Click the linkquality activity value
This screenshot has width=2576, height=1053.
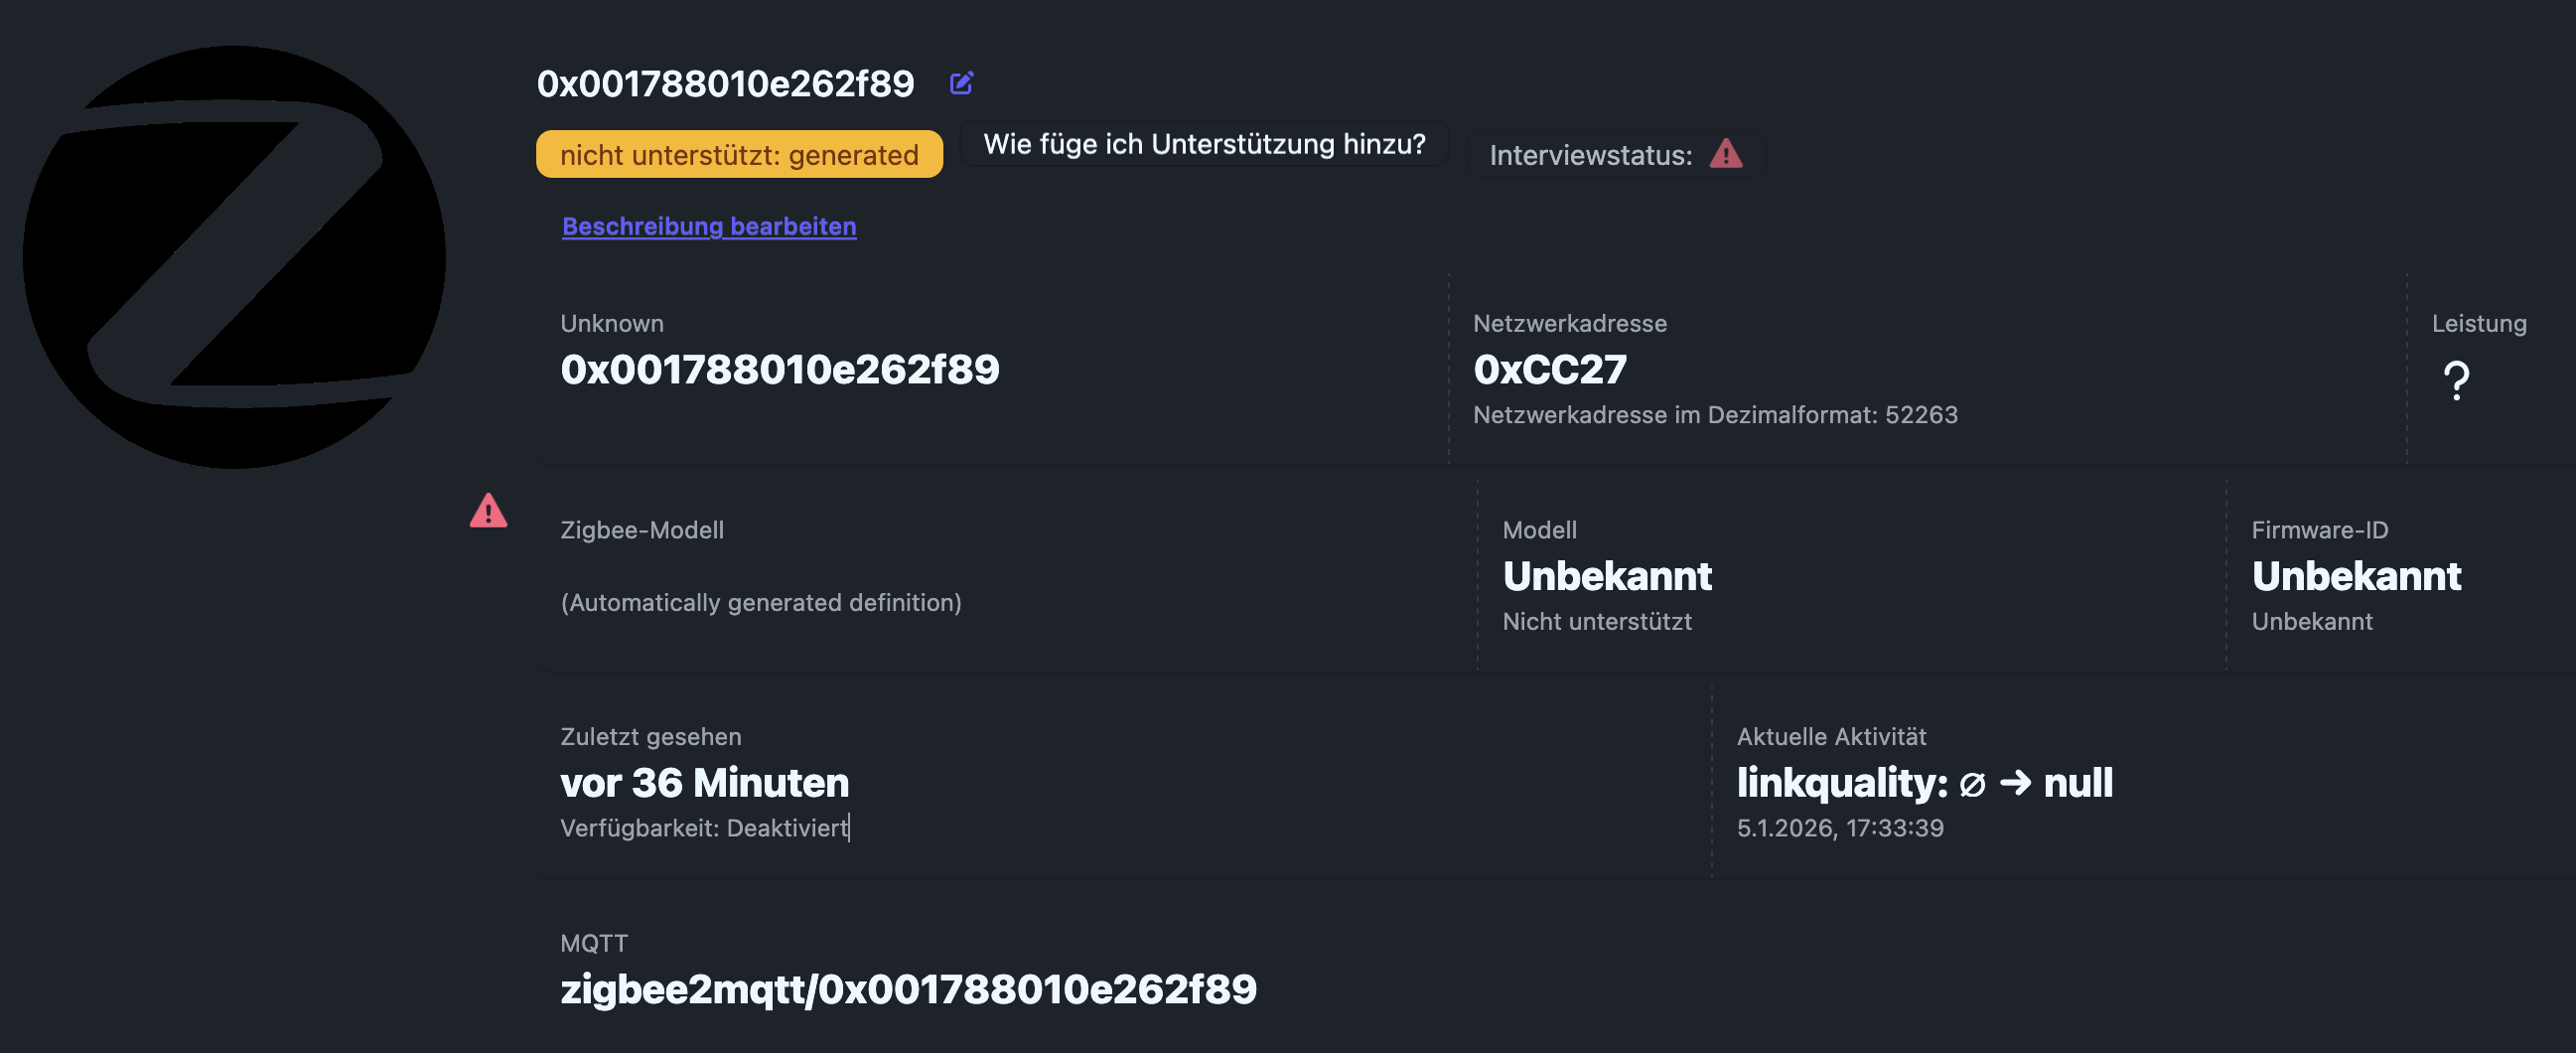(1924, 783)
